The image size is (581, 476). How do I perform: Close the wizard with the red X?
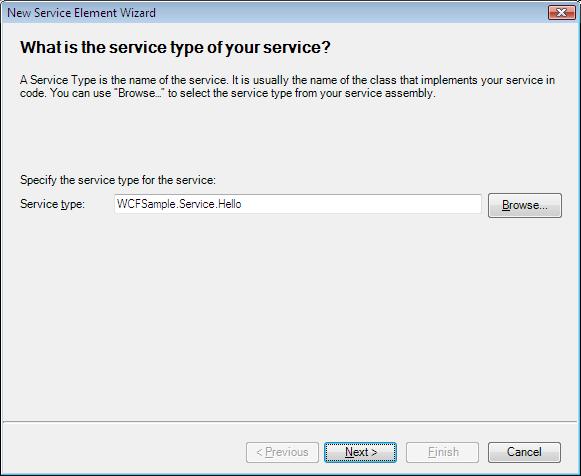click(x=561, y=12)
